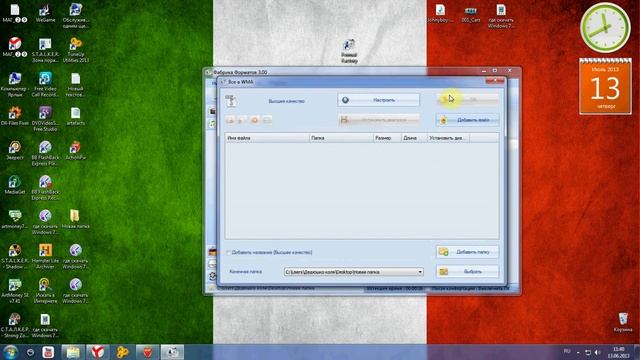Open the ActionPic desktop shortcut

[x=76, y=150]
